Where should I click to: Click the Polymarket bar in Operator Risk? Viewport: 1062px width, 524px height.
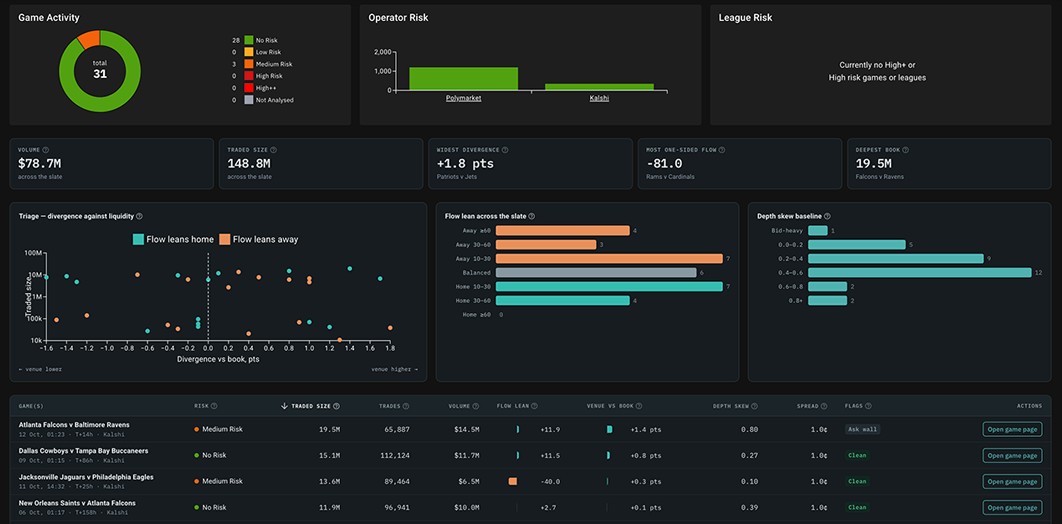tap(463, 79)
